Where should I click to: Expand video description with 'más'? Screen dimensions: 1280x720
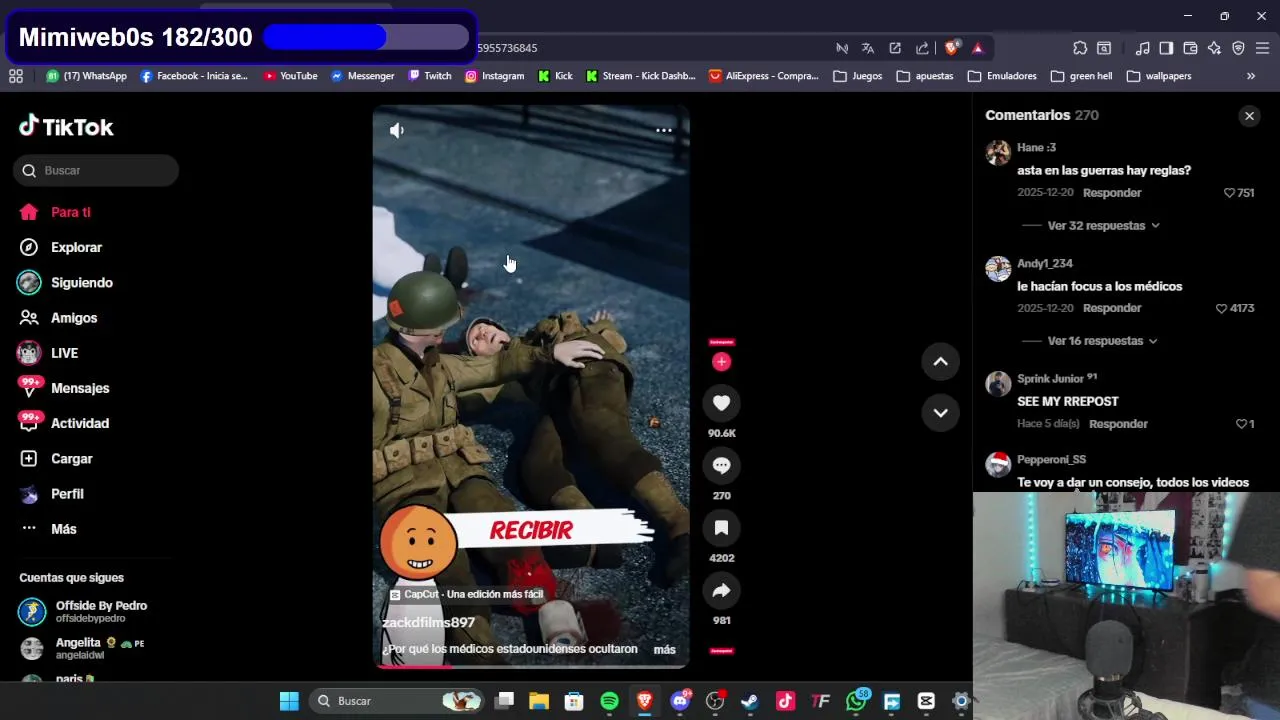coord(664,650)
